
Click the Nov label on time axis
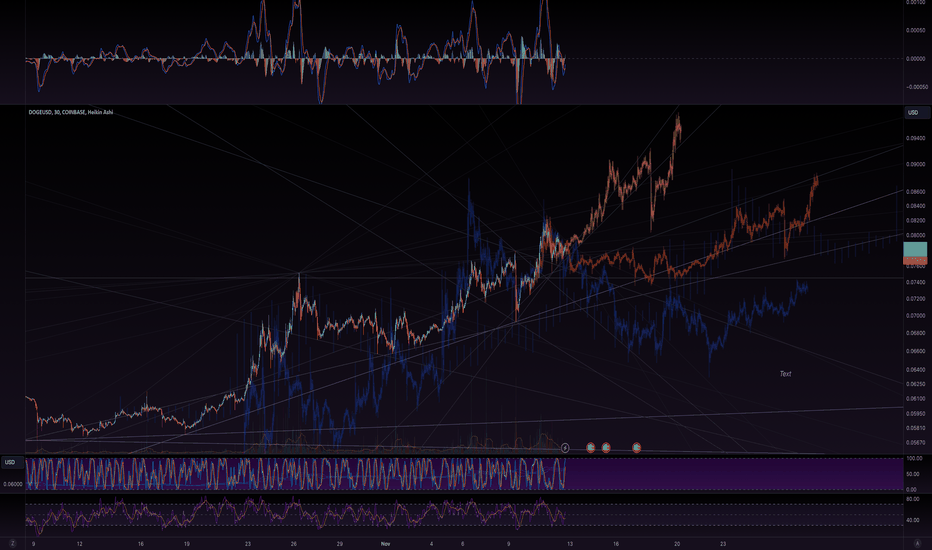tap(385, 543)
